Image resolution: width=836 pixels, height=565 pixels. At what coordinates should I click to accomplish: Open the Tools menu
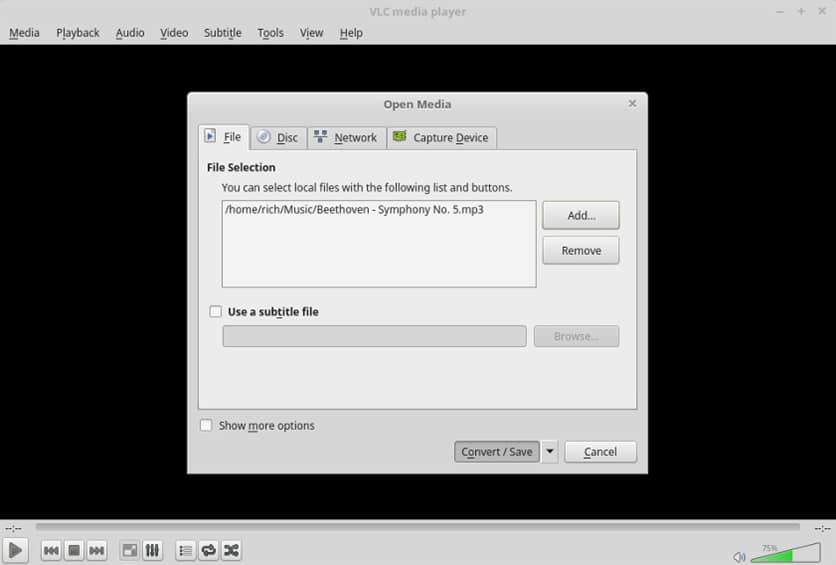click(x=270, y=33)
